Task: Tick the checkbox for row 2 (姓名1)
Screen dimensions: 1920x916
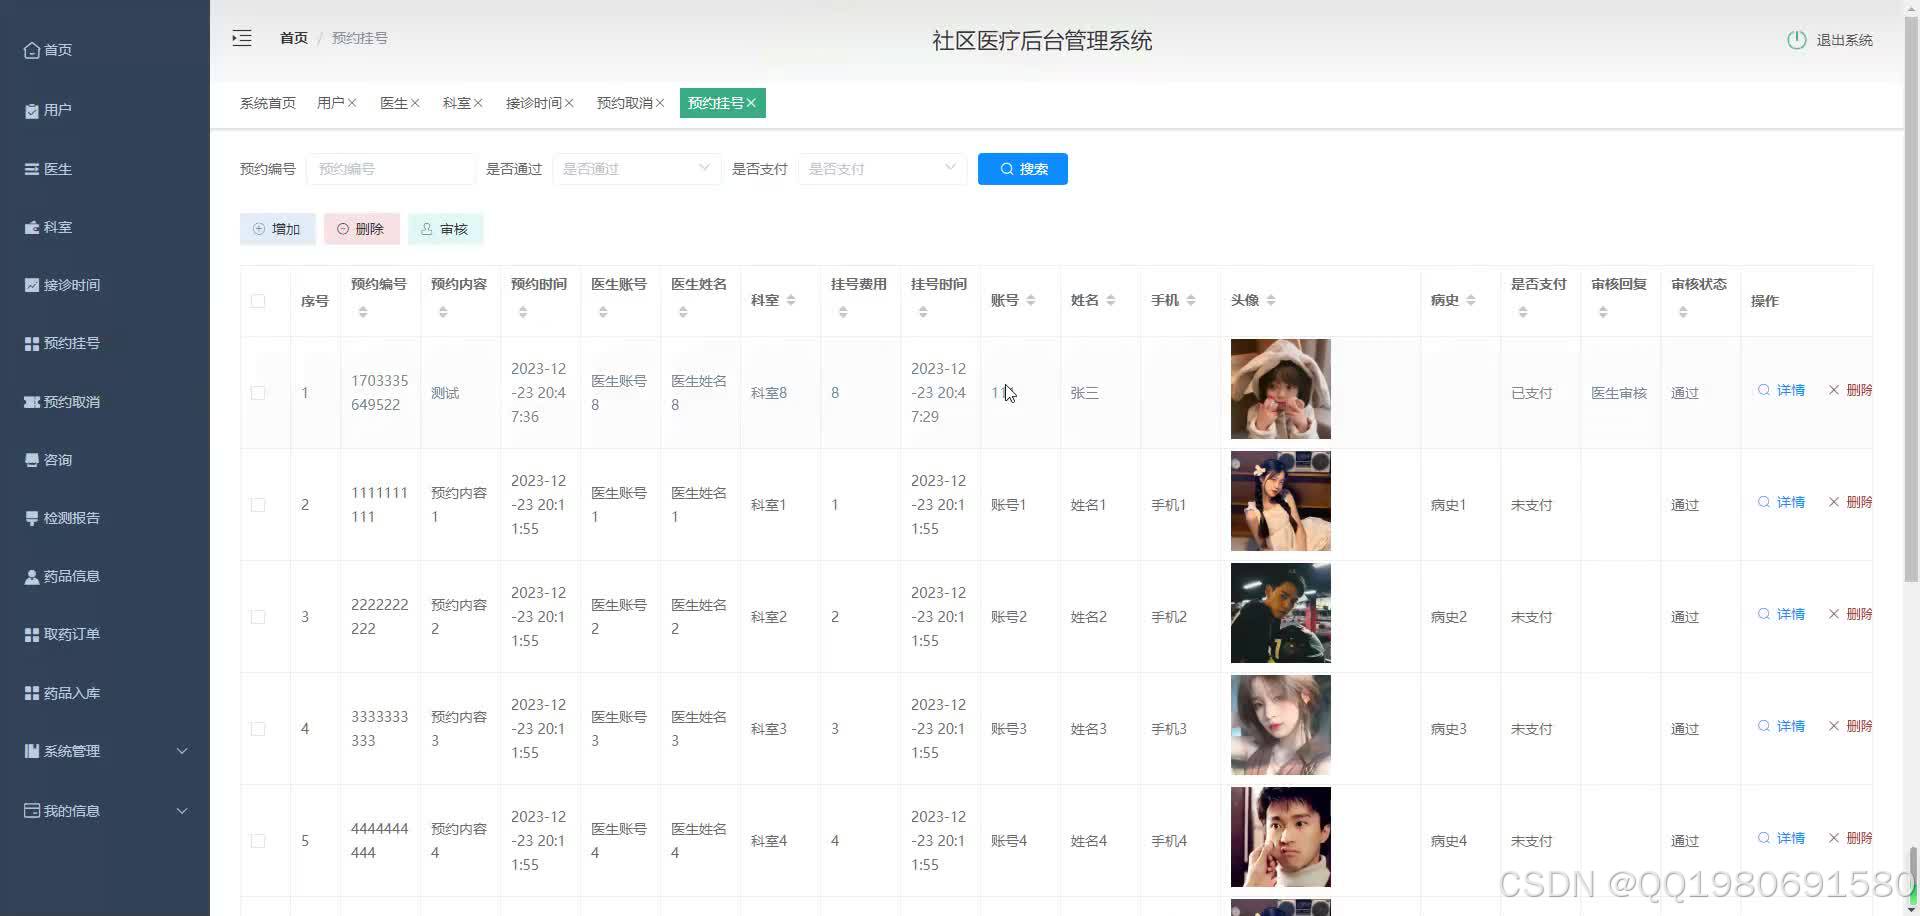Action: click(258, 505)
